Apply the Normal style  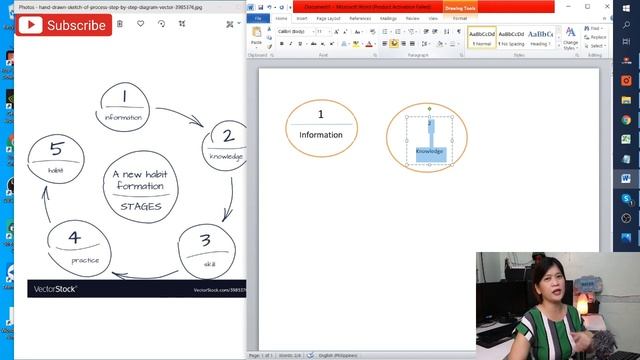pyautogui.click(x=482, y=37)
